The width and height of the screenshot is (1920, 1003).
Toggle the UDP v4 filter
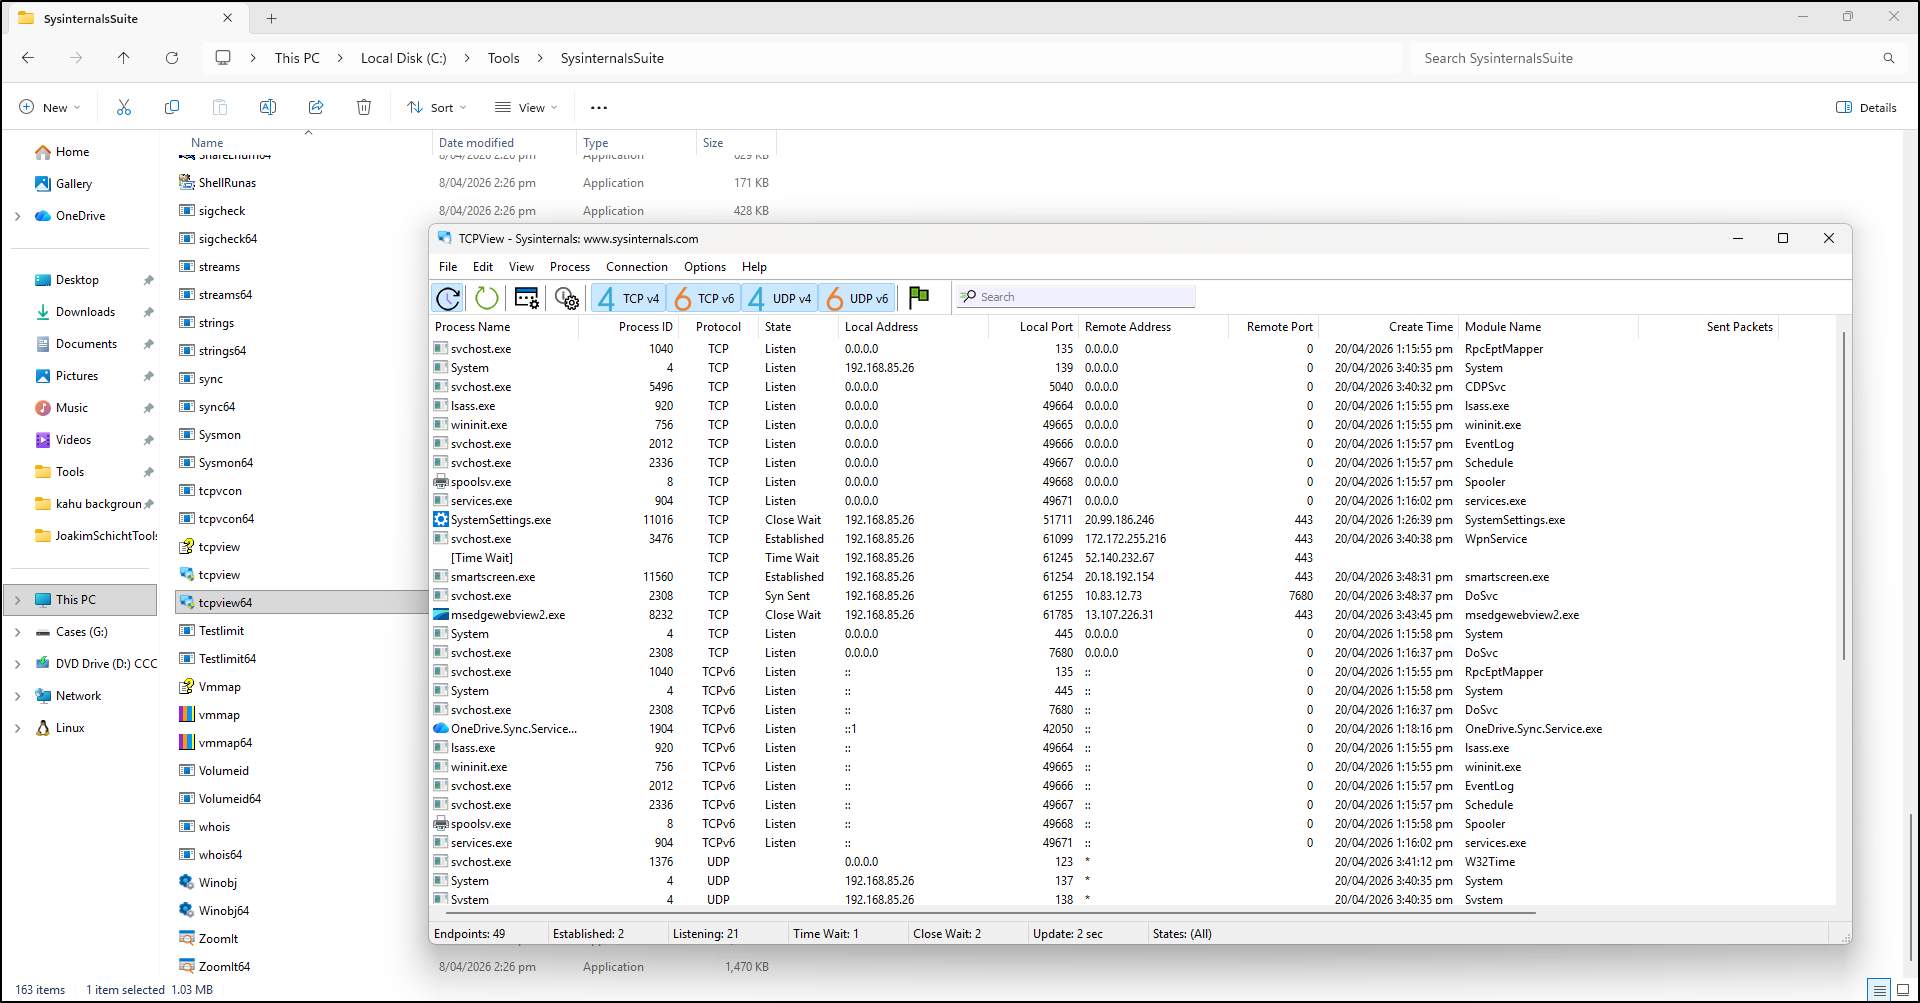(780, 298)
